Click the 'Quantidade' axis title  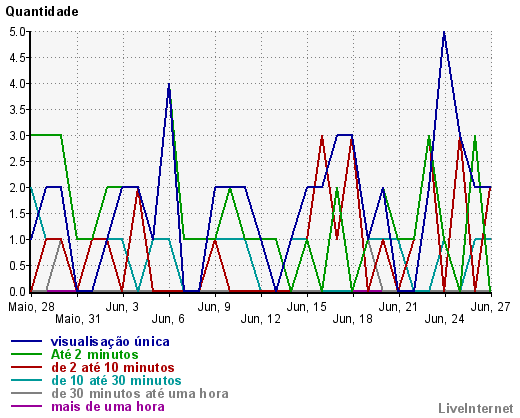click(x=42, y=12)
